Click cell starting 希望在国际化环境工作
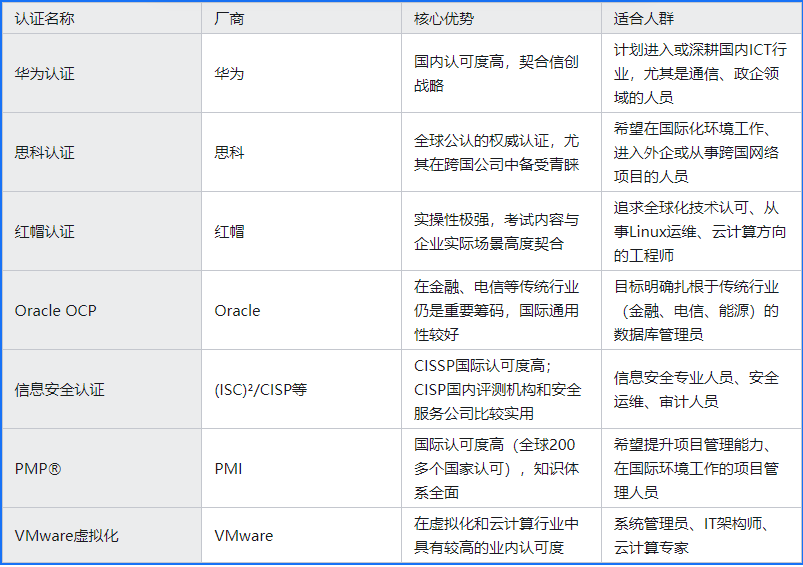Screen dimensions: 803x567 pyautogui.click(x=701, y=152)
